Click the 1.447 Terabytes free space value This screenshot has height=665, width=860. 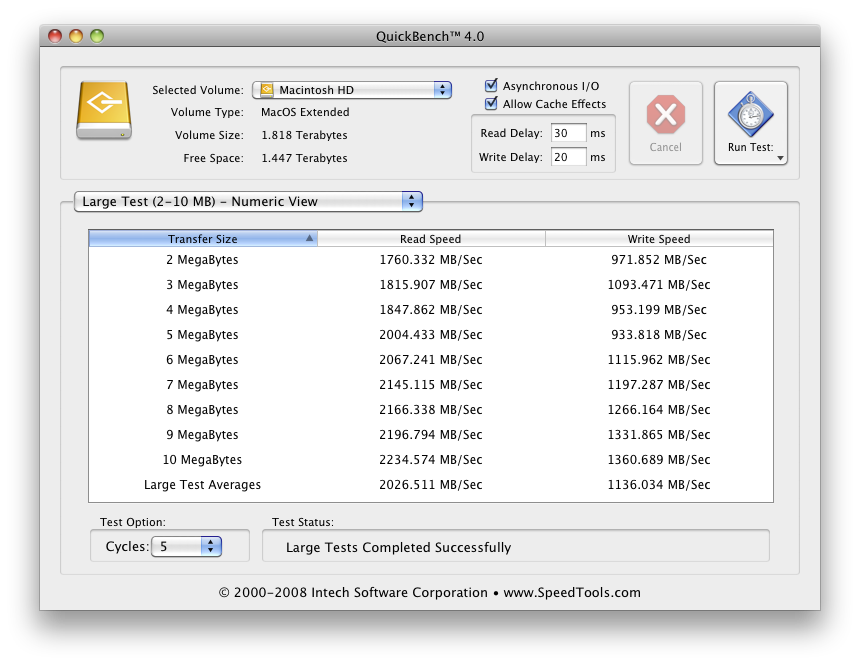pos(304,158)
